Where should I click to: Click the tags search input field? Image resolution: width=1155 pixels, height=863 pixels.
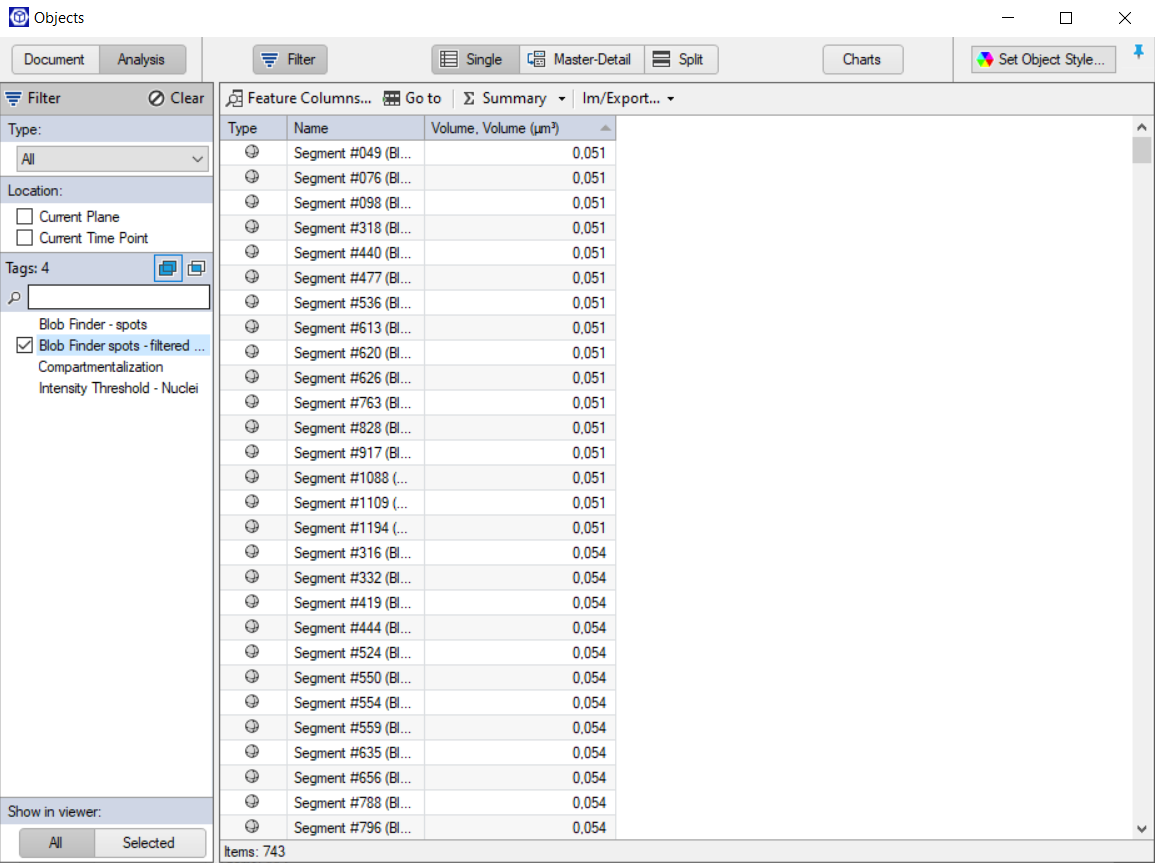(x=118, y=297)
